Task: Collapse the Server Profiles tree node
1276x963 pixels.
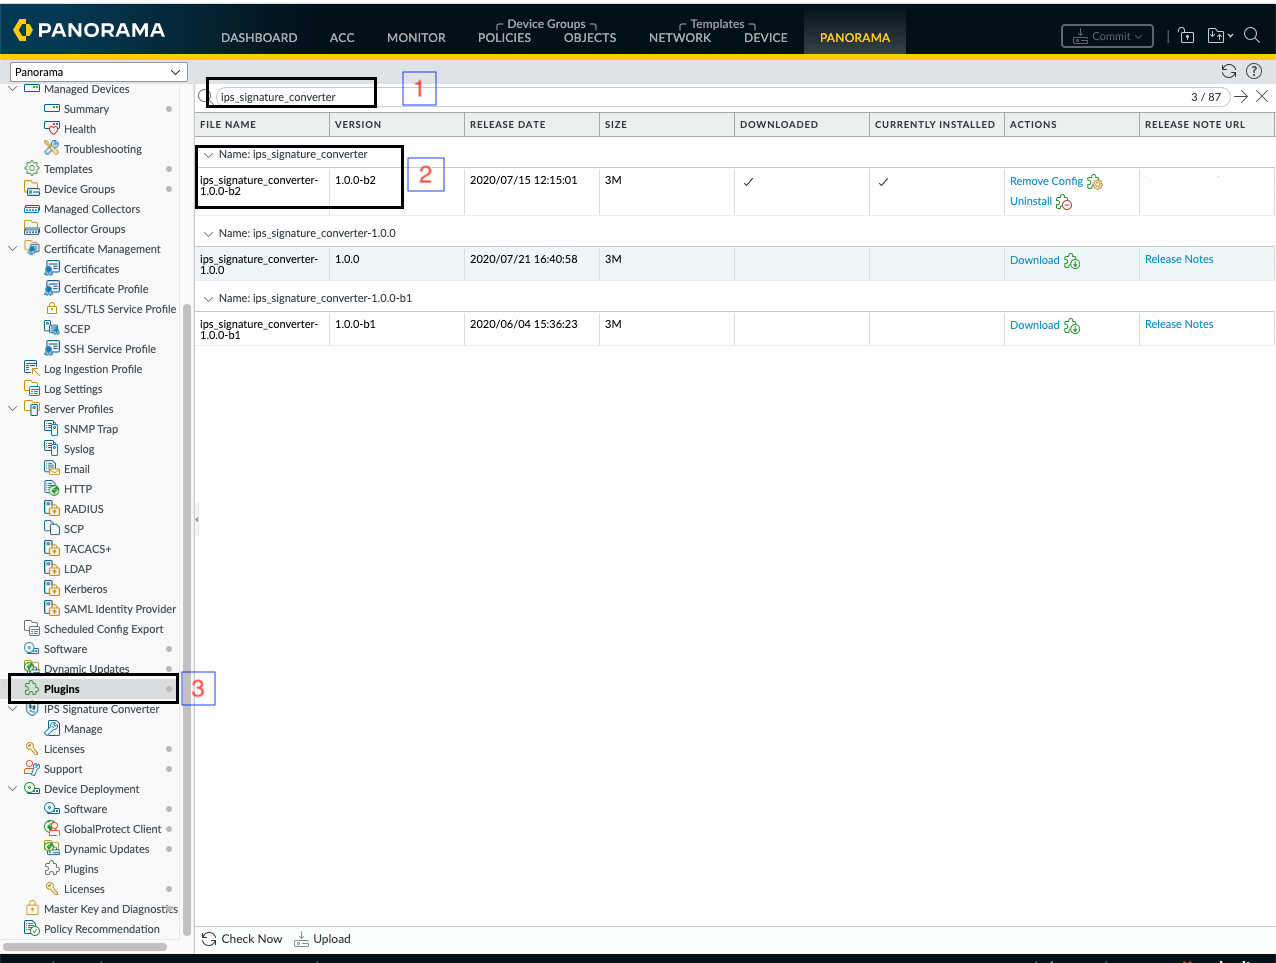Action: pos(13,409)
